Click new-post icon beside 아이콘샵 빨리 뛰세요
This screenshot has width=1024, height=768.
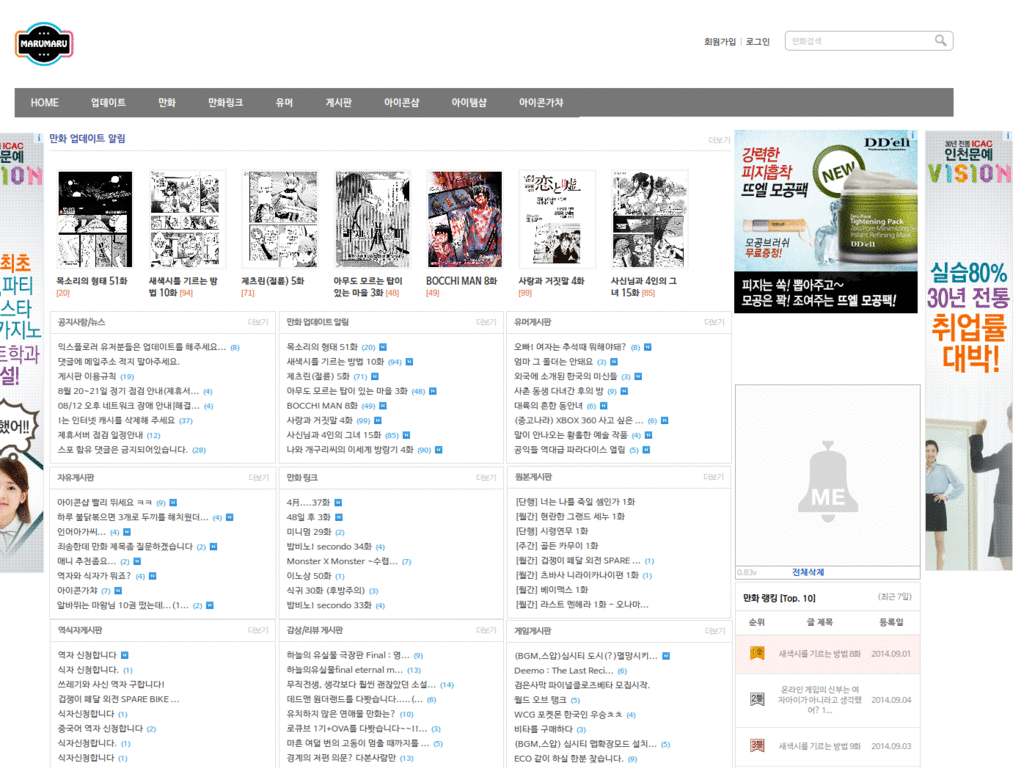173,502
